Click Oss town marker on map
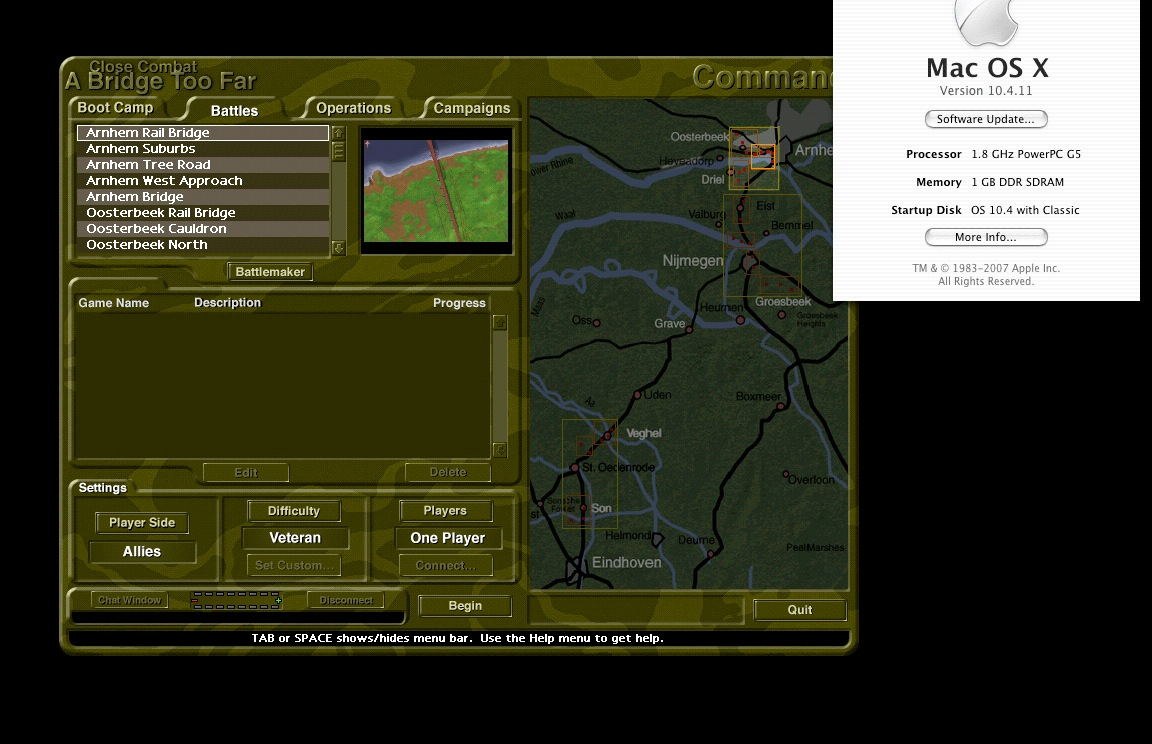The width and height of the screenshot is (1152, 744). point(597,323)
